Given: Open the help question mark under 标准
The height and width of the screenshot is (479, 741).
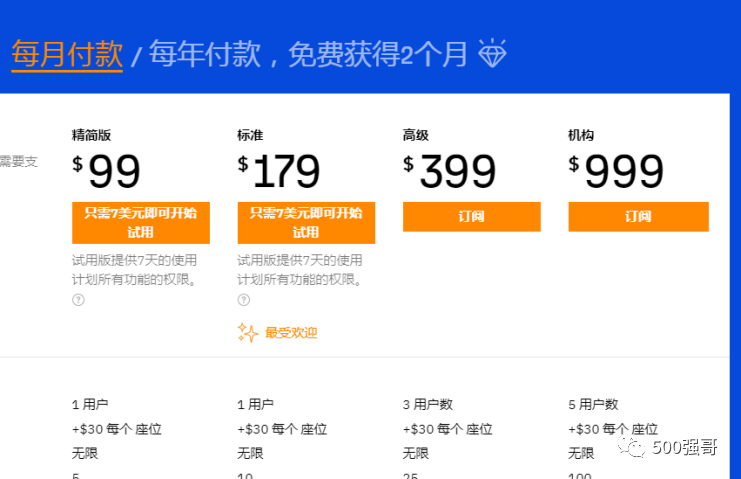Looking at the screenshot, I should tap(243, 299).
